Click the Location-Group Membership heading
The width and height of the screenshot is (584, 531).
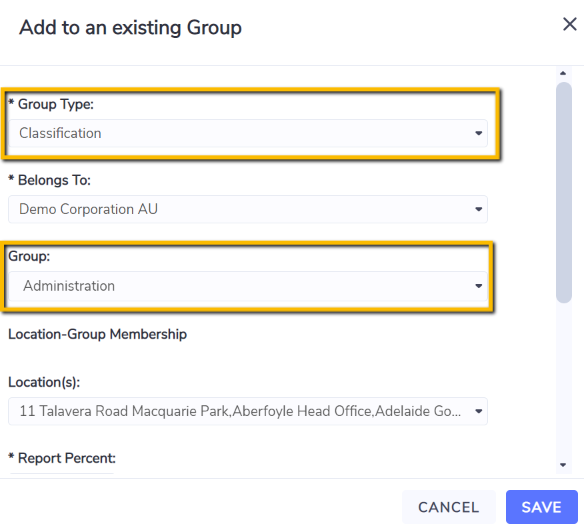click(x=98, y=334)
